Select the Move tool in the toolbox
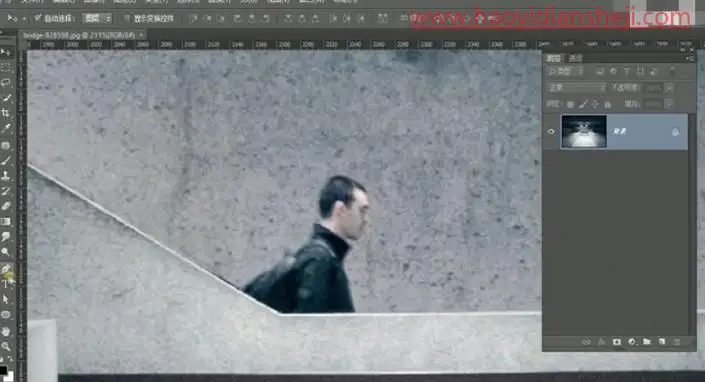 point(6,53)
